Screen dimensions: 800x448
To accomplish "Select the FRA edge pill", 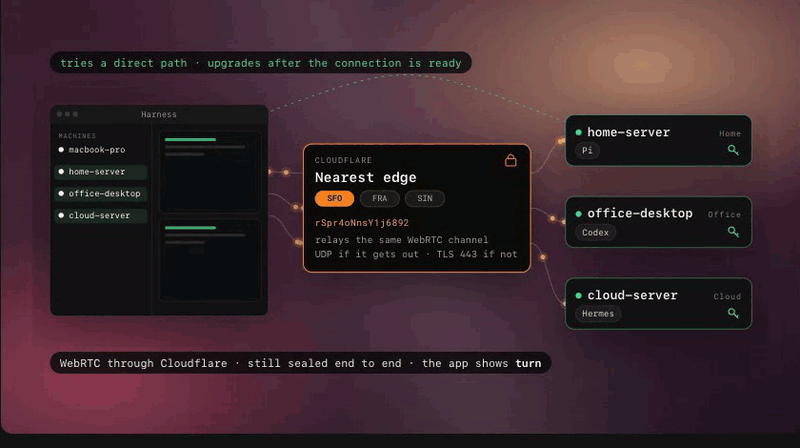I will click(x=380, y=198).
